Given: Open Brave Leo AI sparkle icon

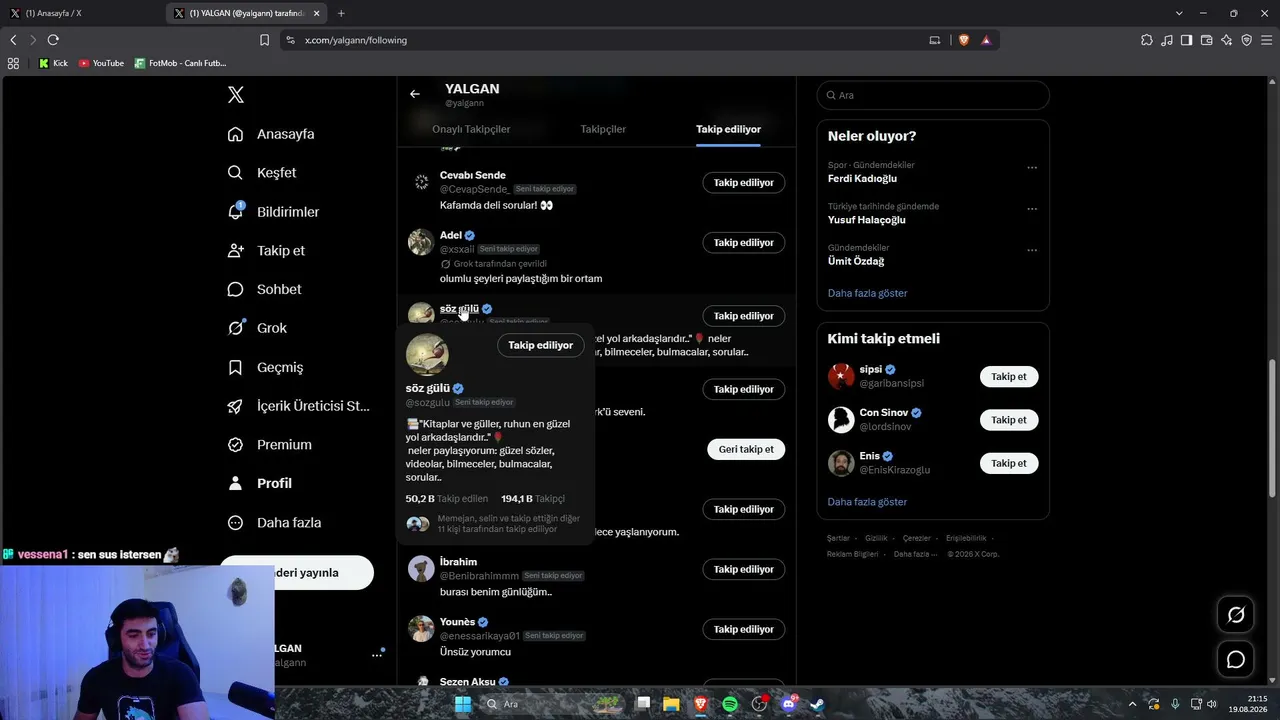Looking at the screenshot, I should click(x=1227, y=40).
